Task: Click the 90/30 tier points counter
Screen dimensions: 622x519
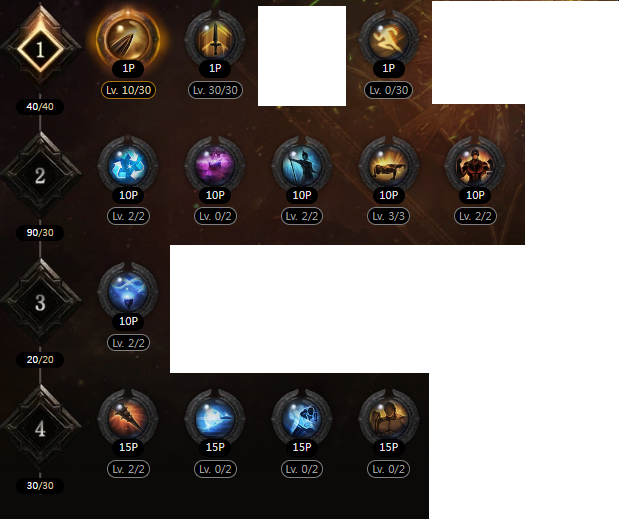Action: click(40, 233)
